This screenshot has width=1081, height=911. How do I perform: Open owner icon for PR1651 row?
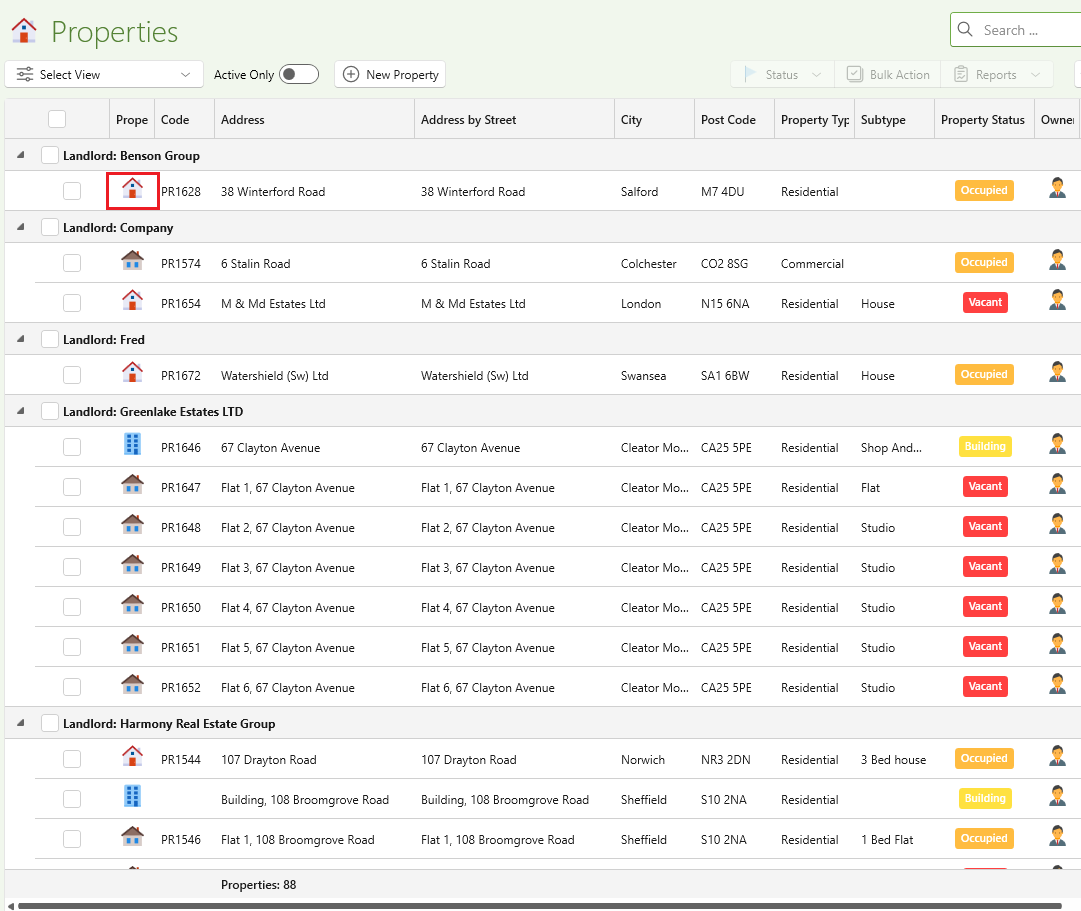[x=1057, y=643]
